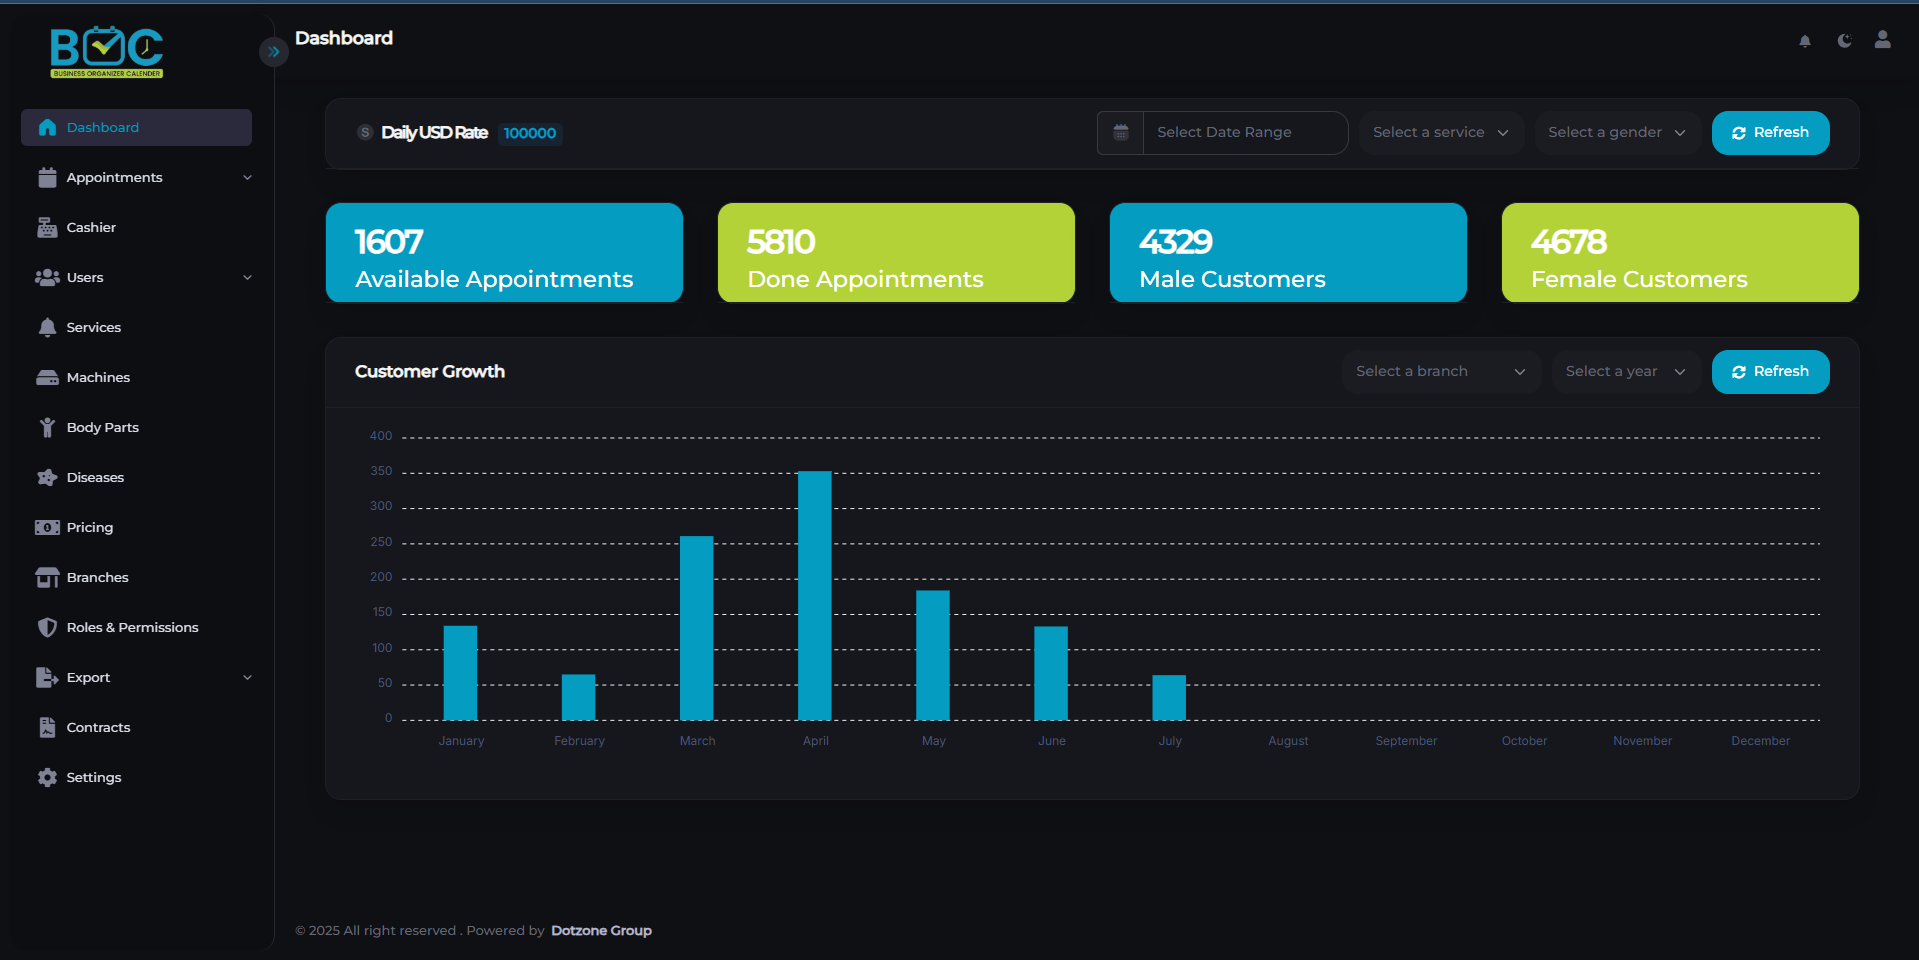
Task: Choose a year from Select a year
Action: [1625, 372]
